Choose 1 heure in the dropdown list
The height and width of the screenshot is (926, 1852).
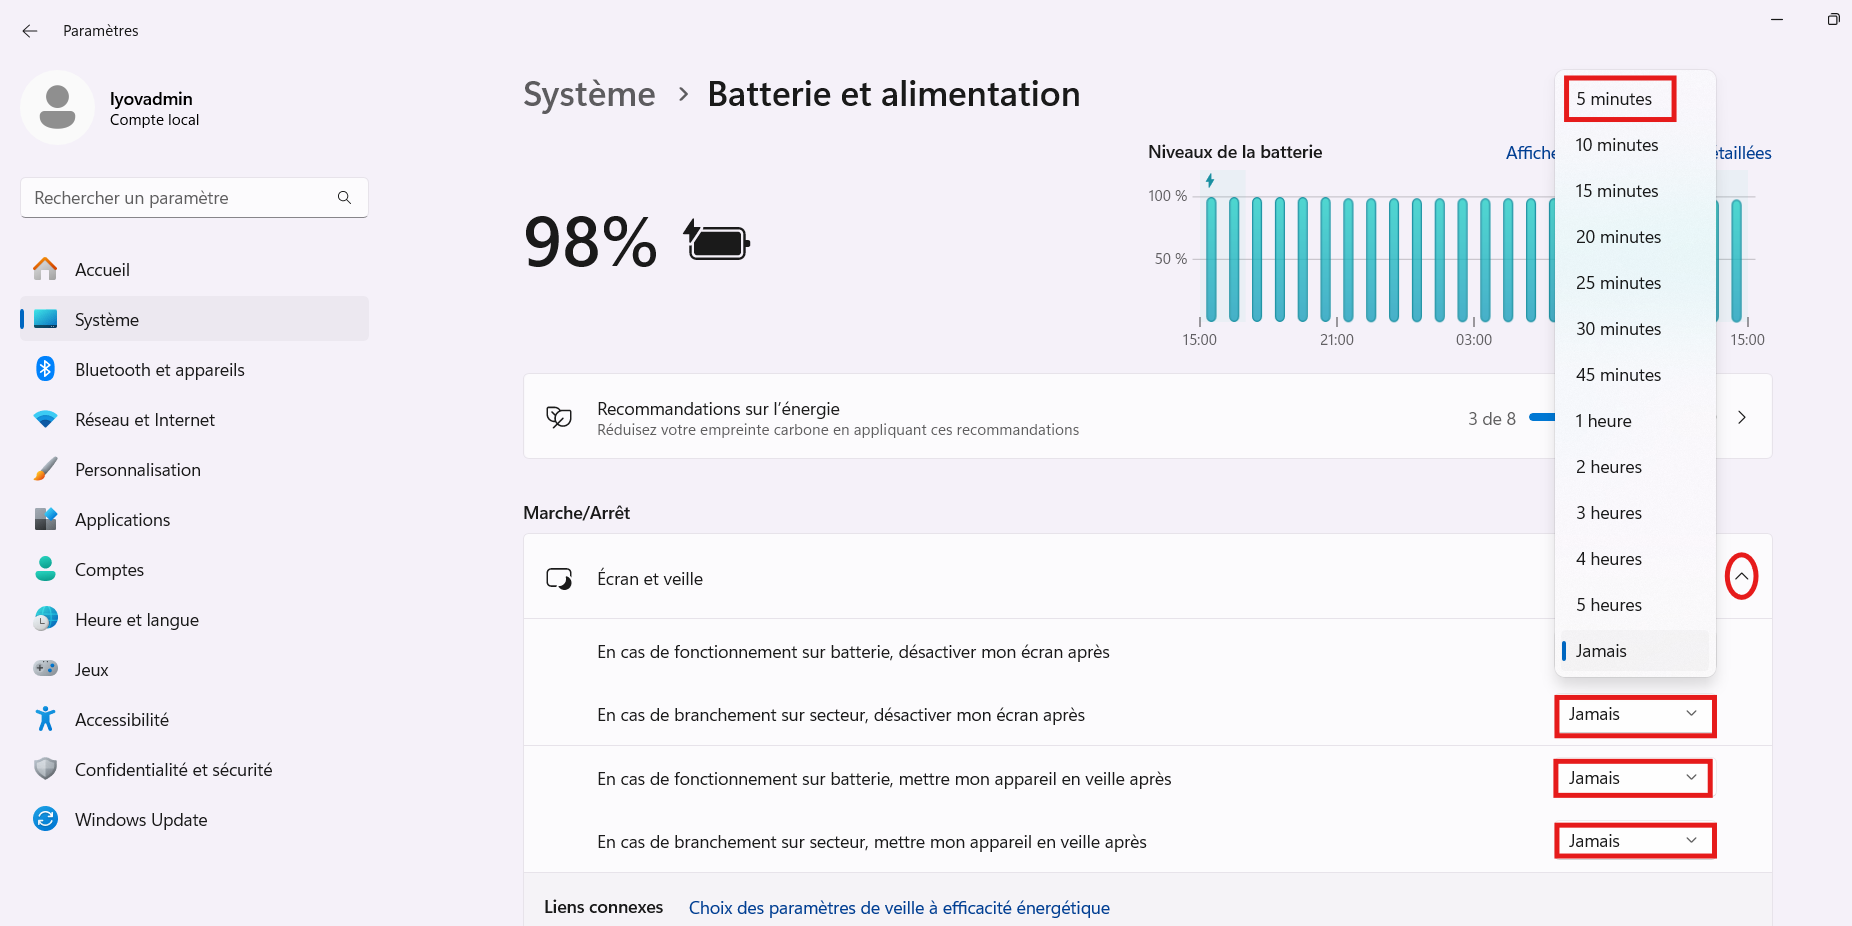click(1603, 421)
